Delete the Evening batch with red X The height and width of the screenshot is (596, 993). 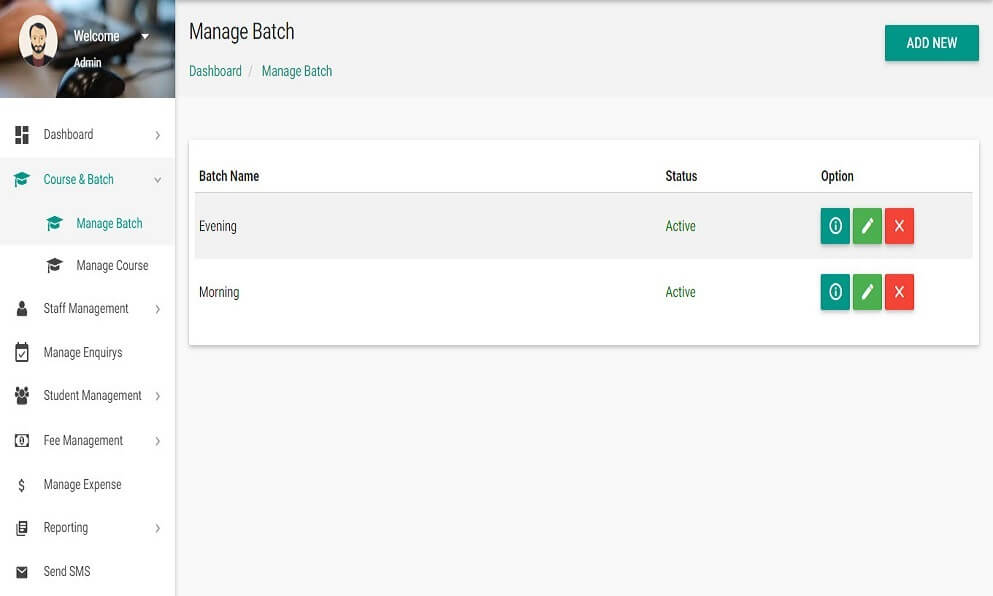pos(899,226)
